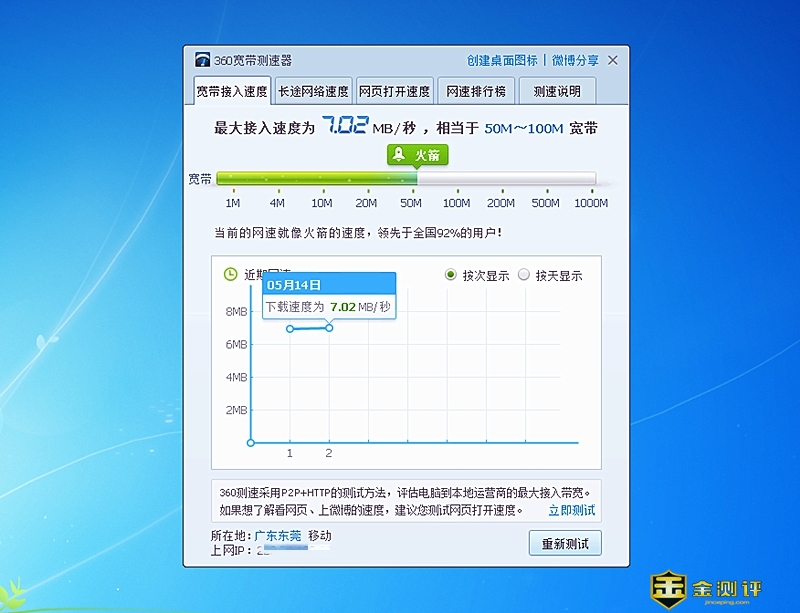Switch to the 网速排行榜 tab

tap(476, 91)
